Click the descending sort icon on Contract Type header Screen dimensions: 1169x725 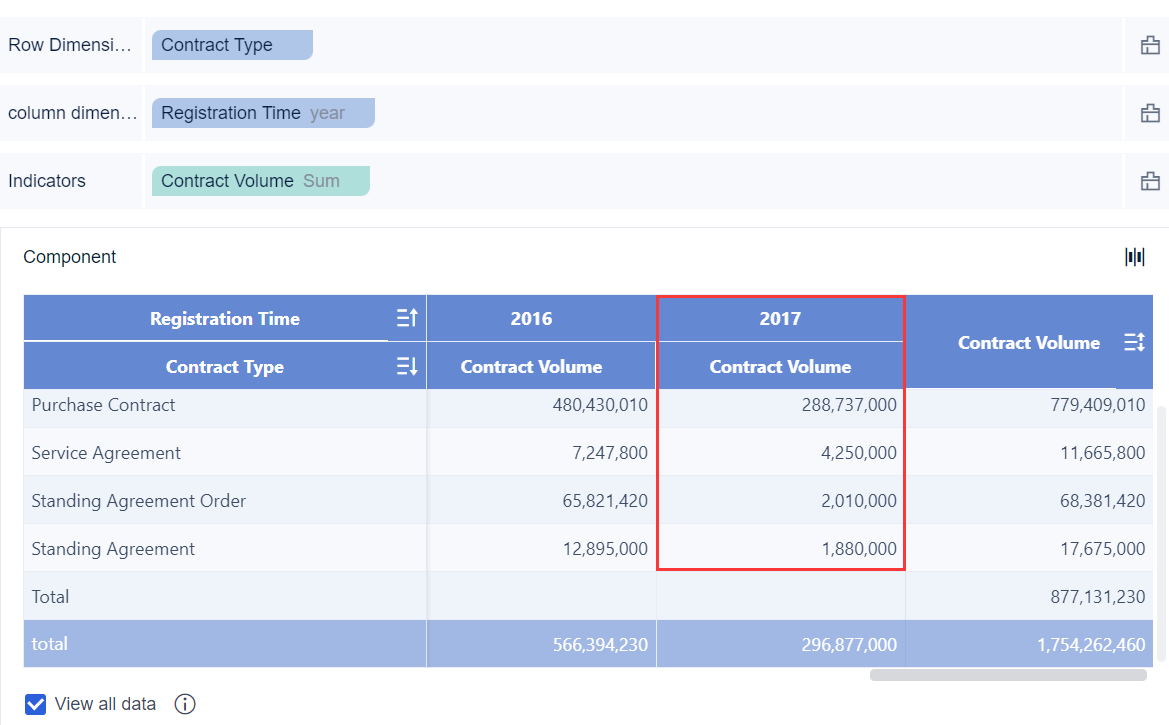point(406,365)
